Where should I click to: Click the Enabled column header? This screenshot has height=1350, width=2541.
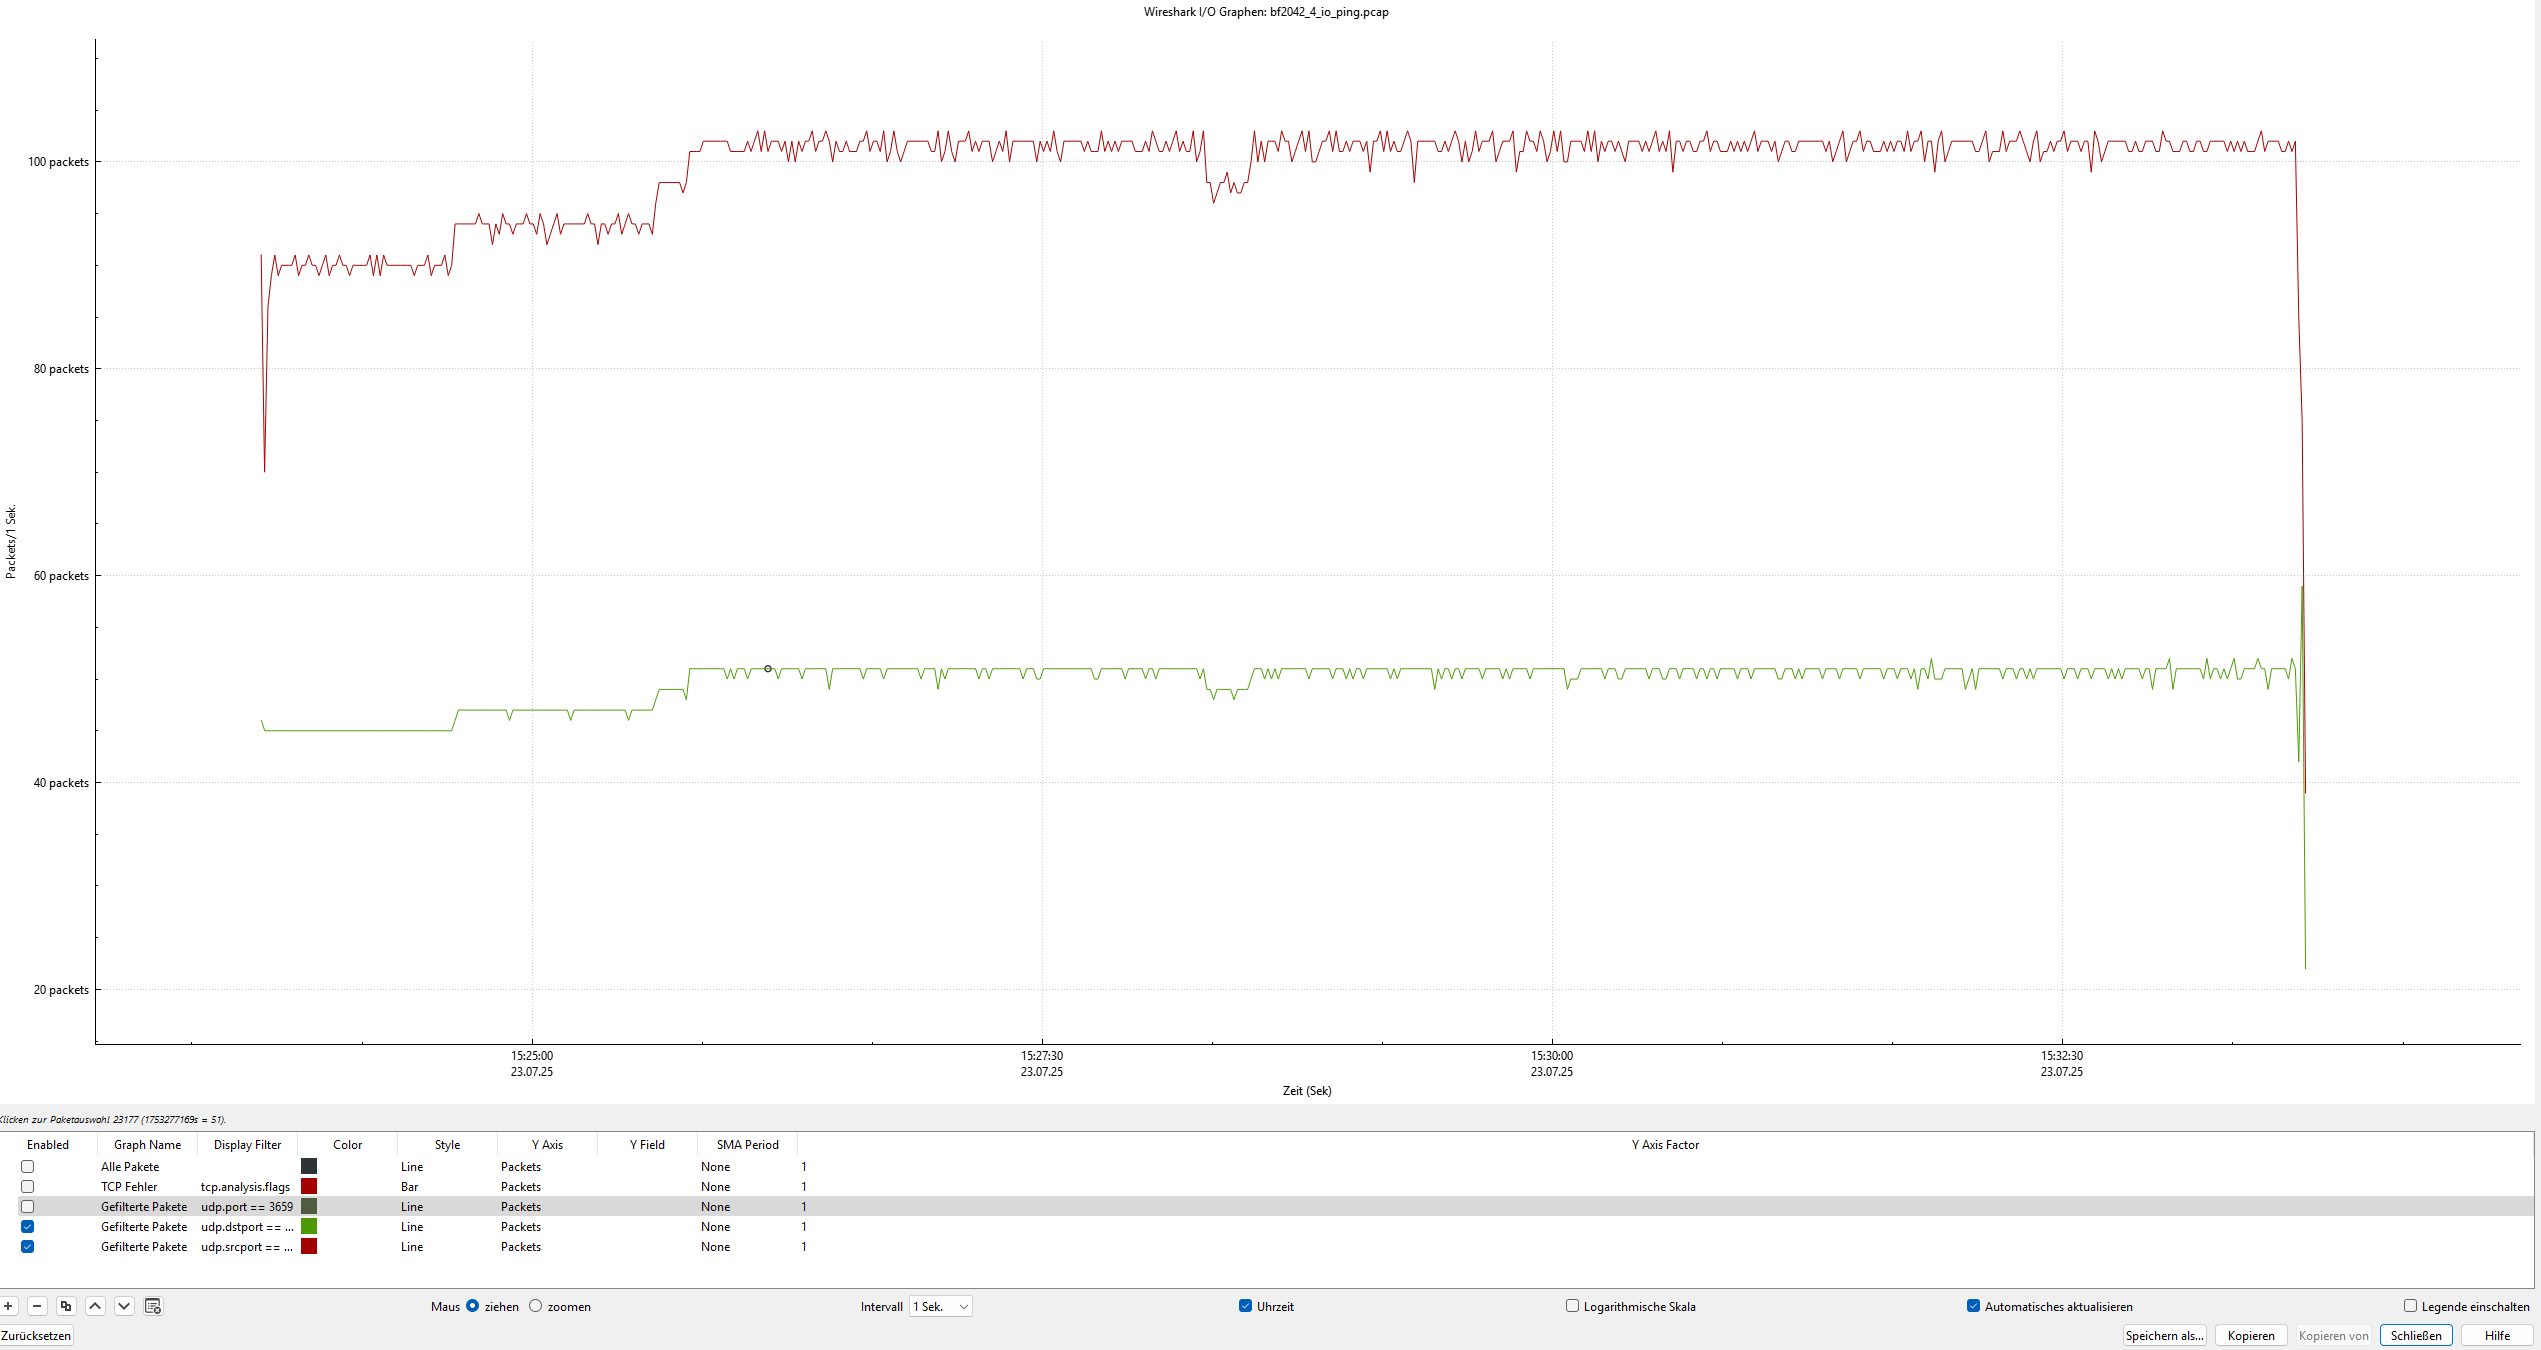coord(48,1145)
